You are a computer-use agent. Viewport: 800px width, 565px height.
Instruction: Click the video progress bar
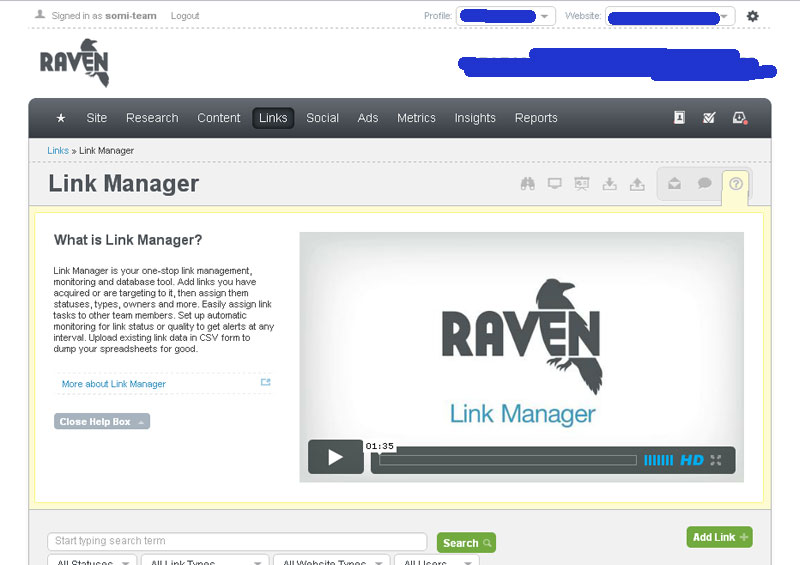(x=508, y=461)
